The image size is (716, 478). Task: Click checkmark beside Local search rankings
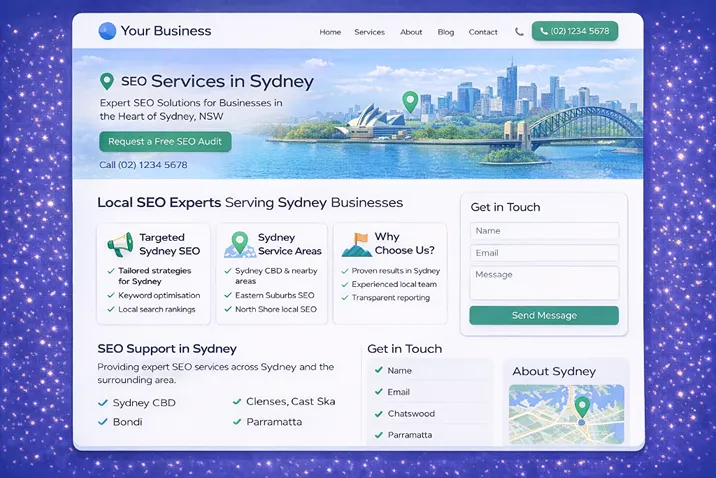[111, 309]
